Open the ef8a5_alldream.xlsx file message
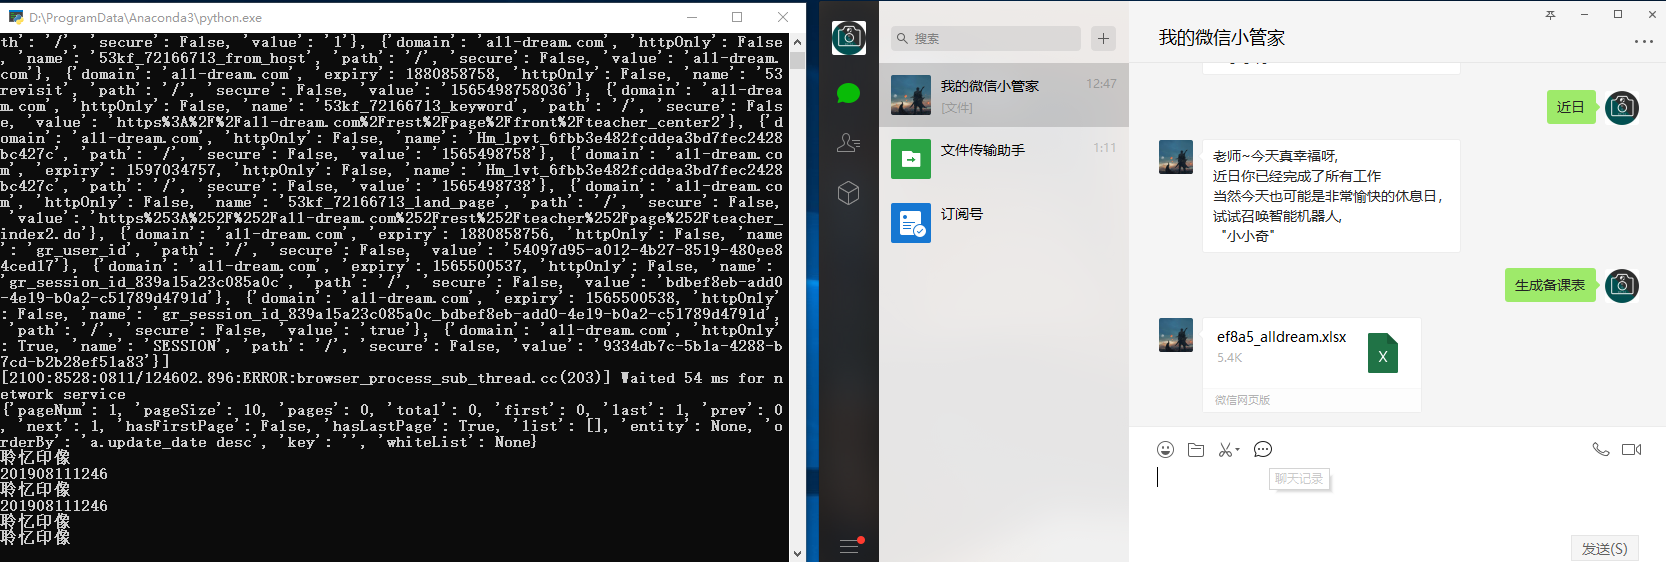1666x562 pixels. (x=1311, y=365)
